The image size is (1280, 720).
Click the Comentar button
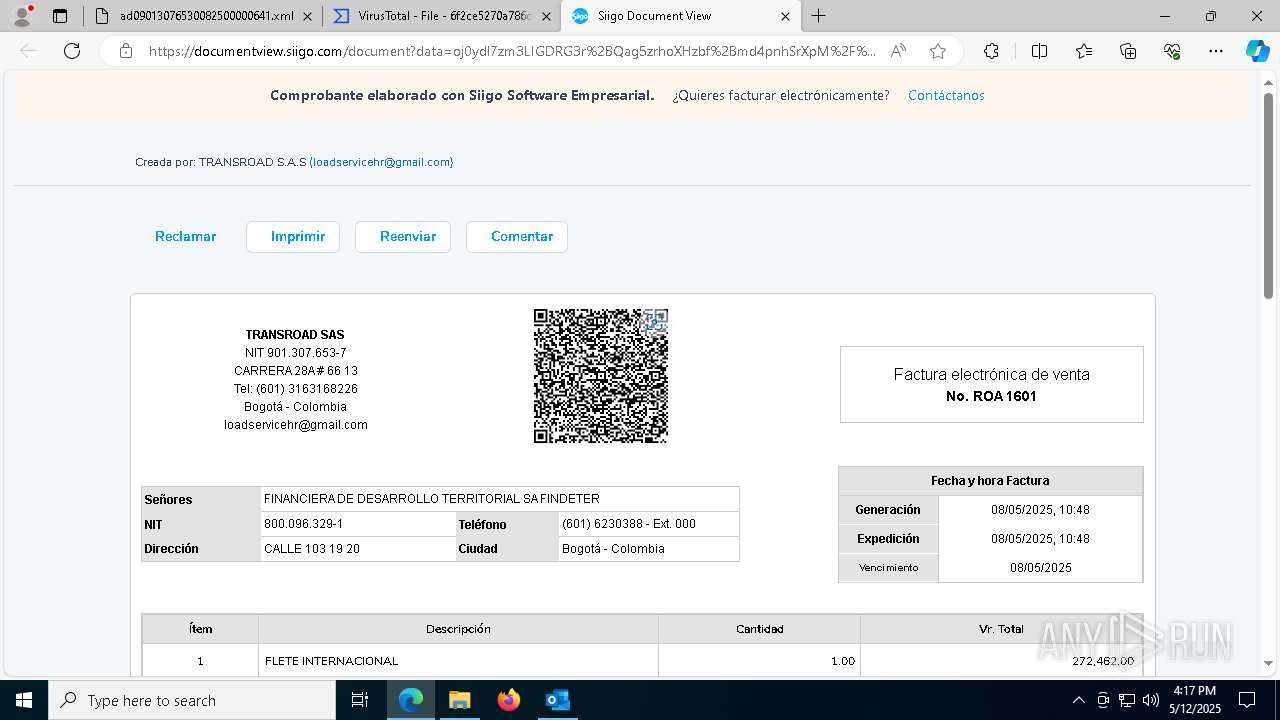[517, 237]
